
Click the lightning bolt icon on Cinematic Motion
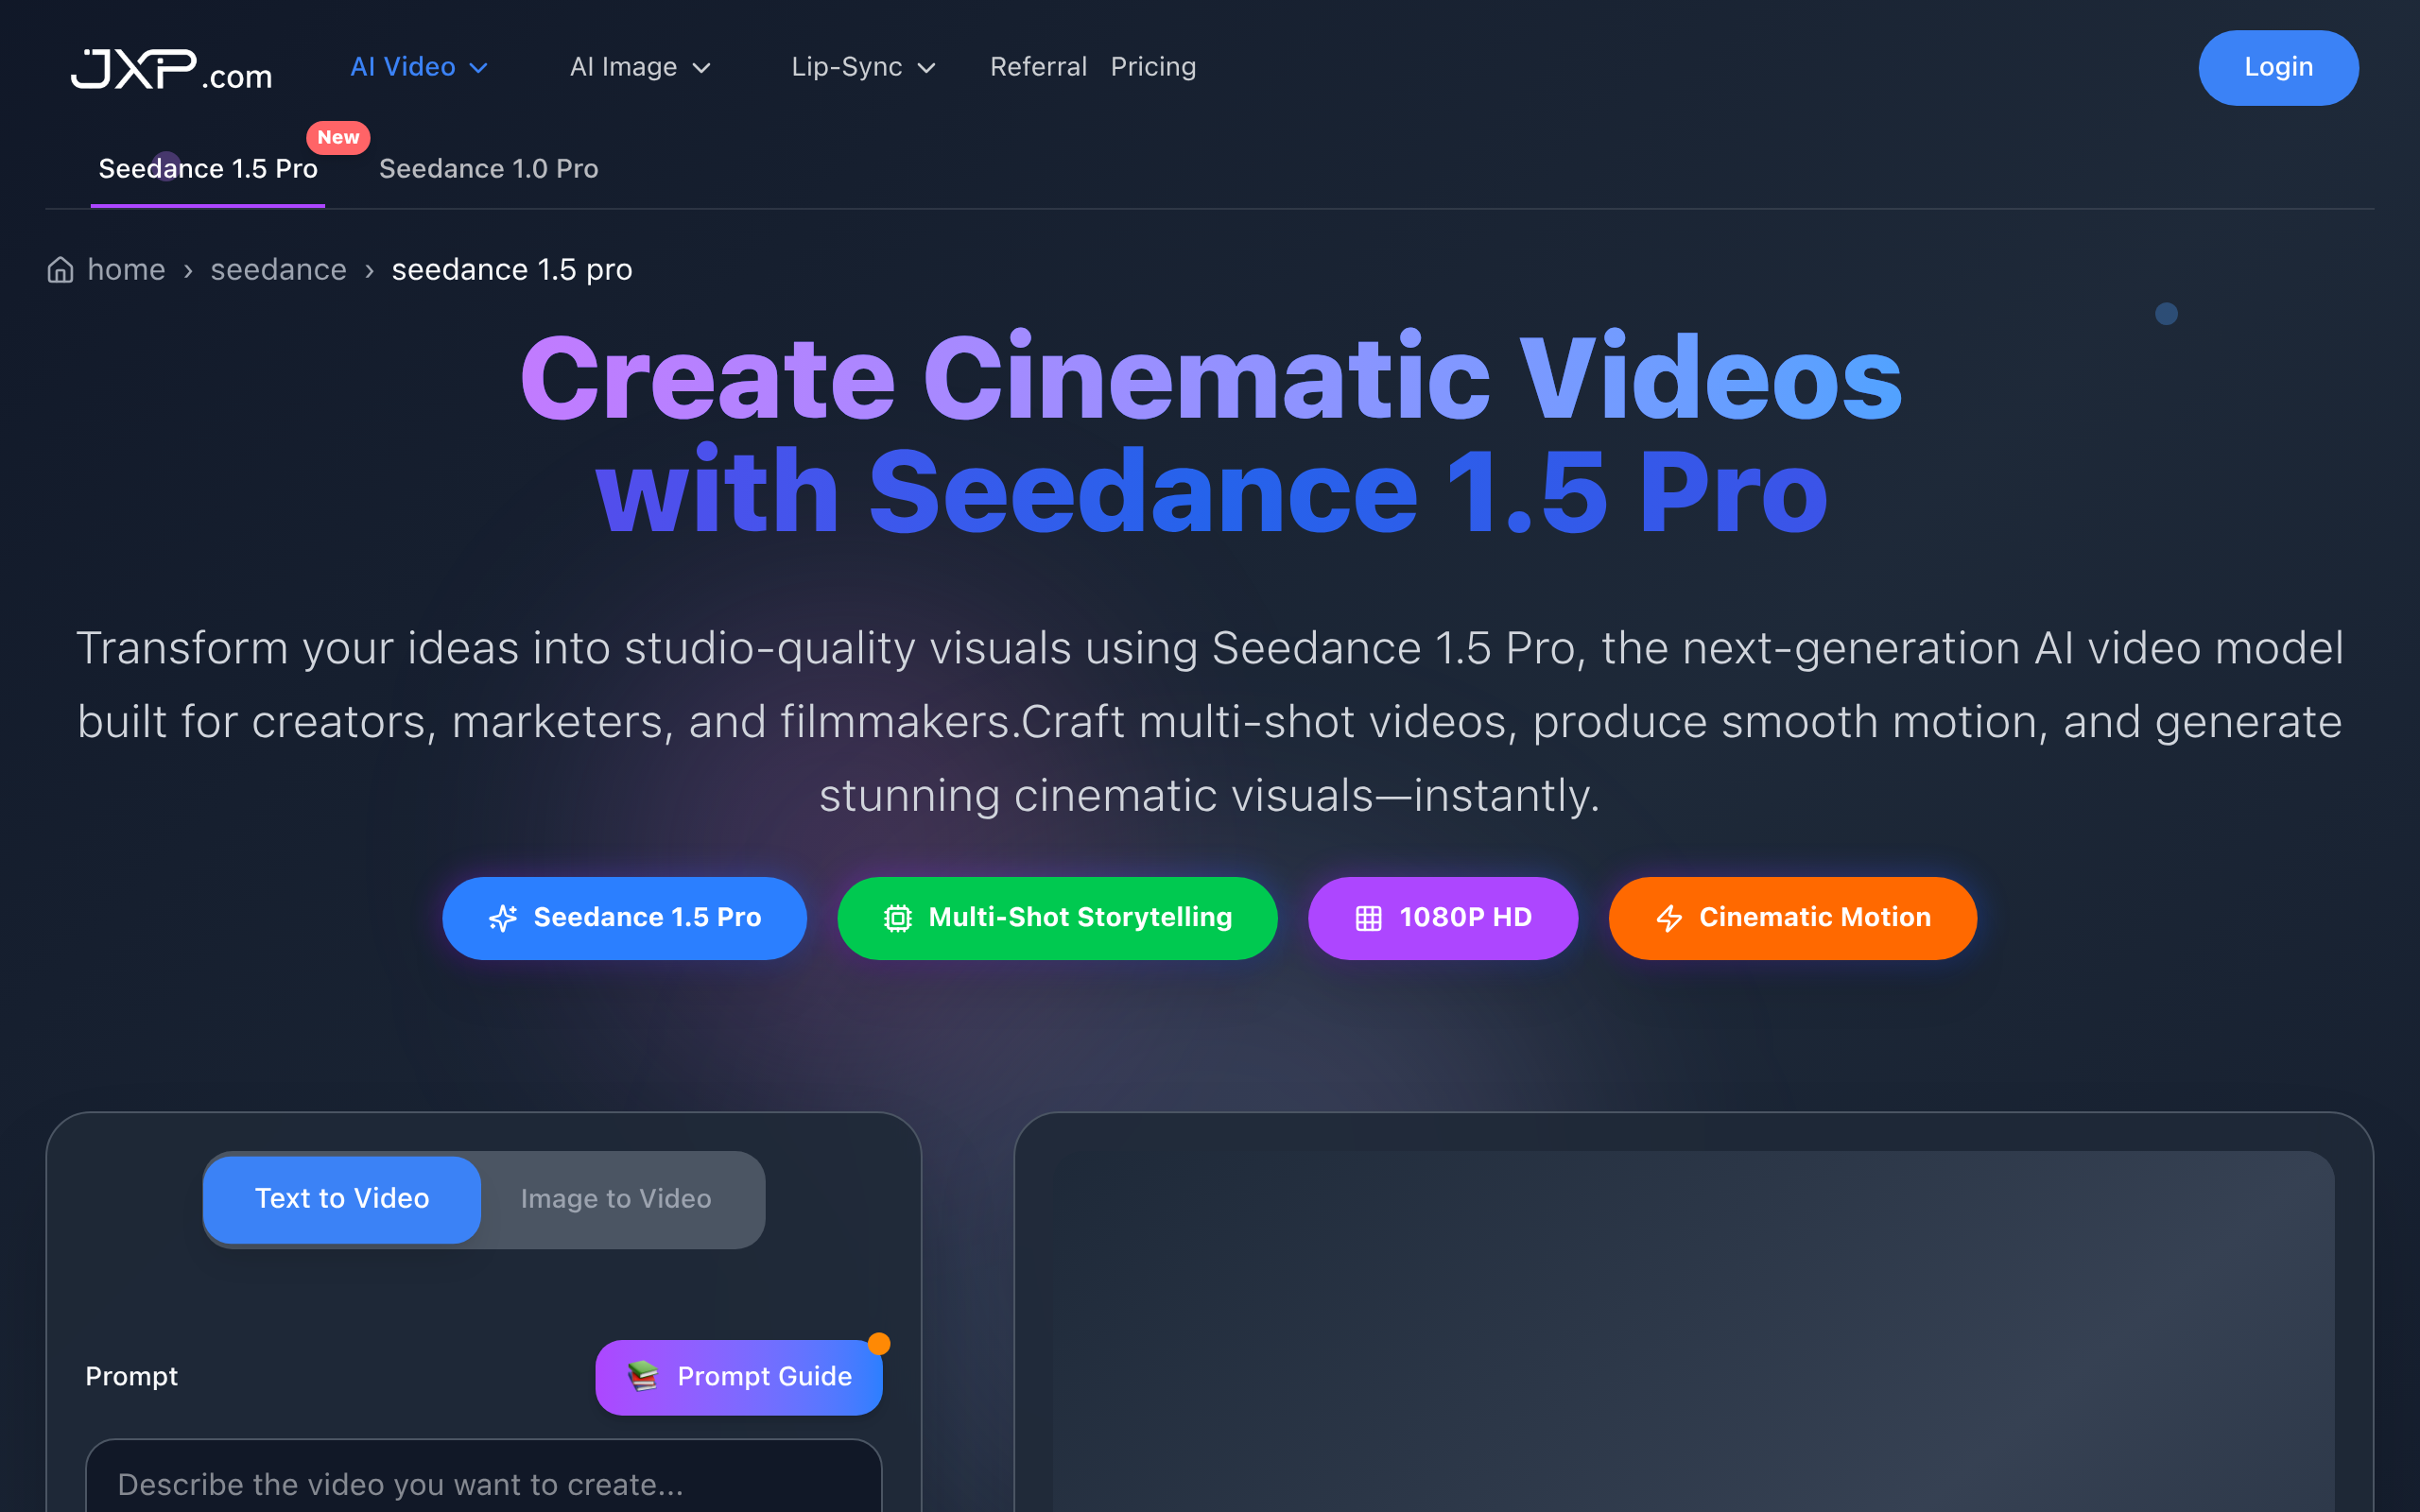click(1668, 918)
